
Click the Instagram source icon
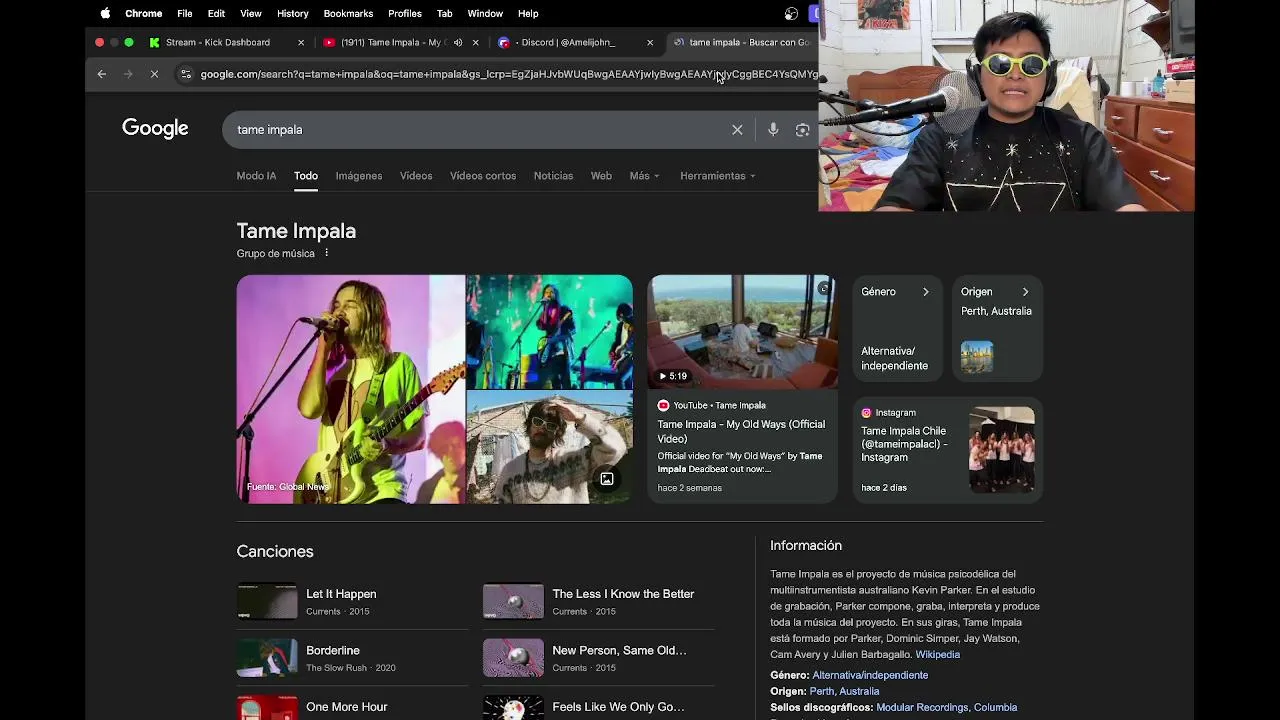pos(866,412)
